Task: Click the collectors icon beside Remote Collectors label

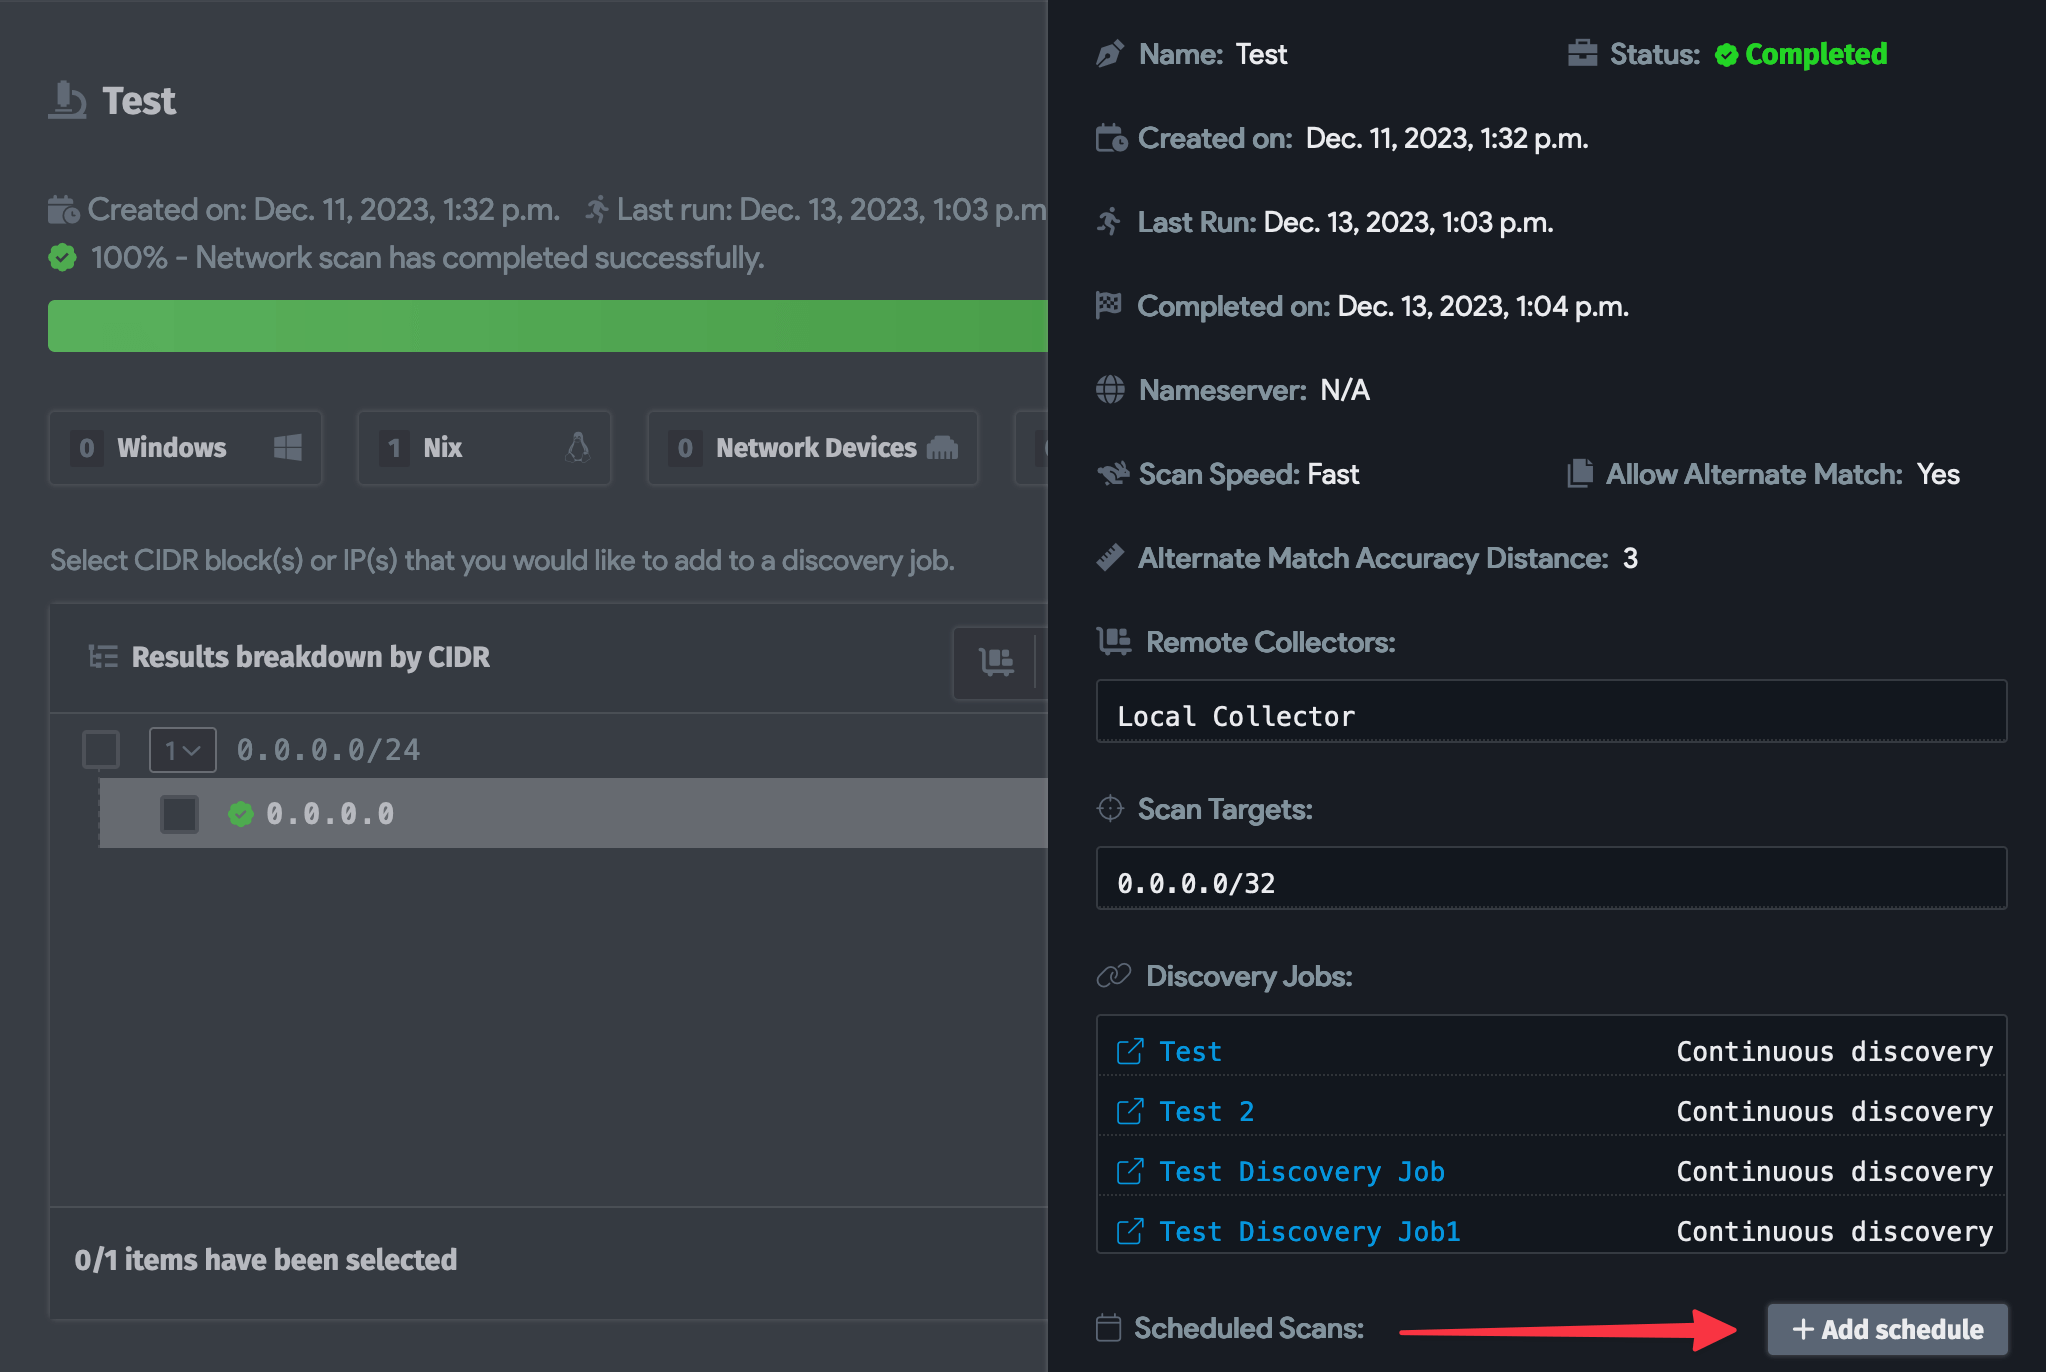Action: point(1114,641)
